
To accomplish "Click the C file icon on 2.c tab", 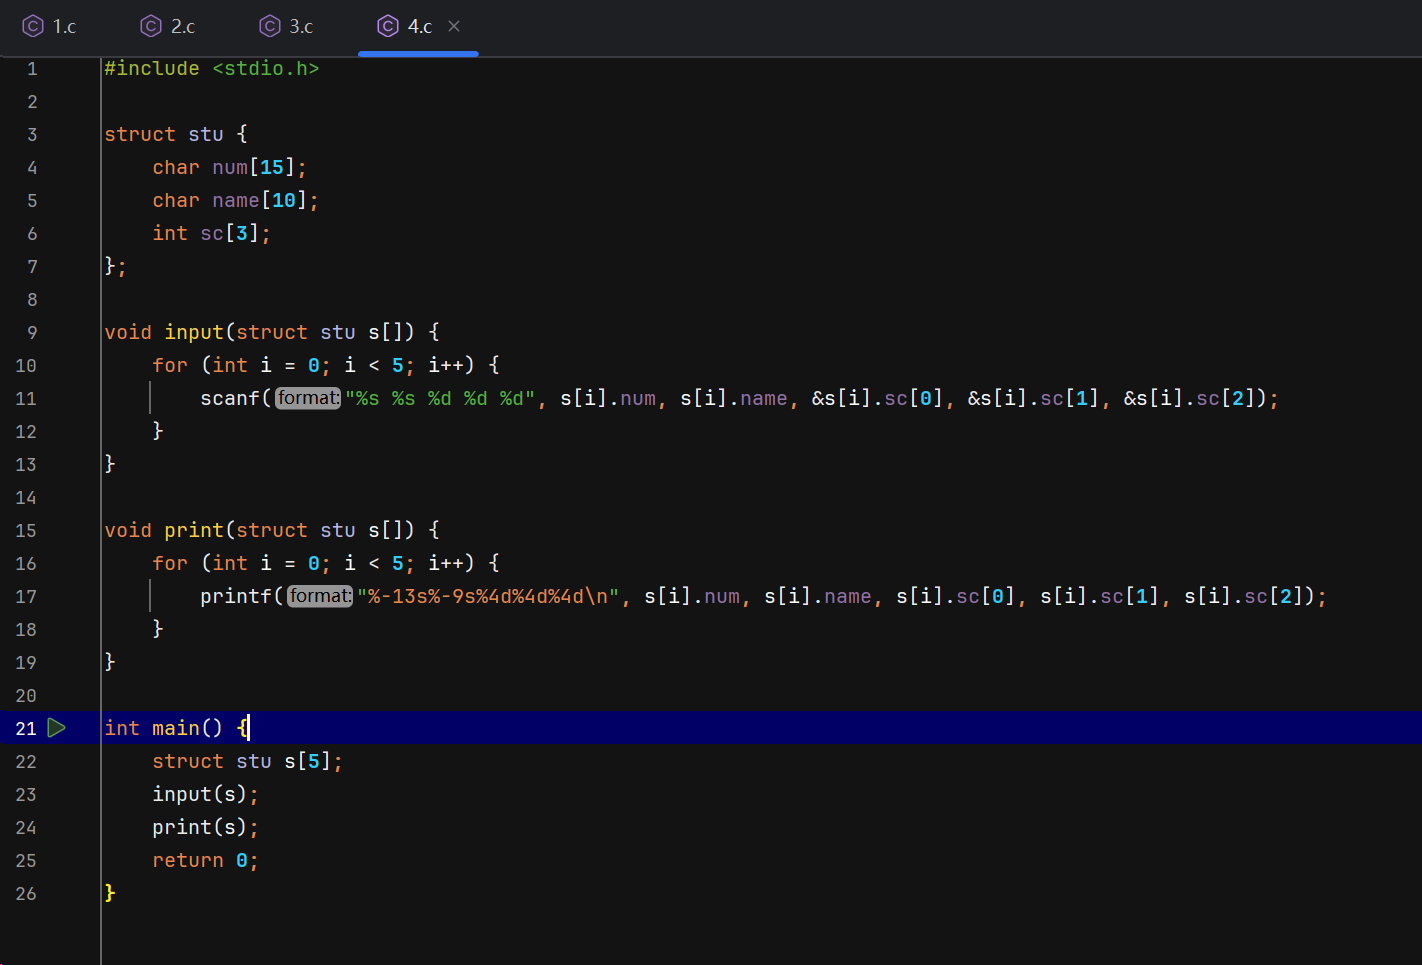I will [x=151, y=26].
